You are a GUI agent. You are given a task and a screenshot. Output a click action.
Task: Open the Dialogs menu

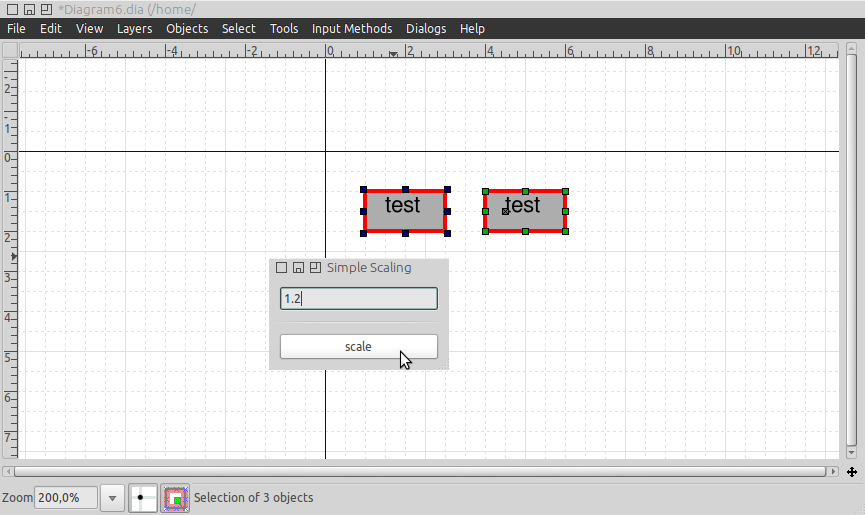click(x=426, y=29)
